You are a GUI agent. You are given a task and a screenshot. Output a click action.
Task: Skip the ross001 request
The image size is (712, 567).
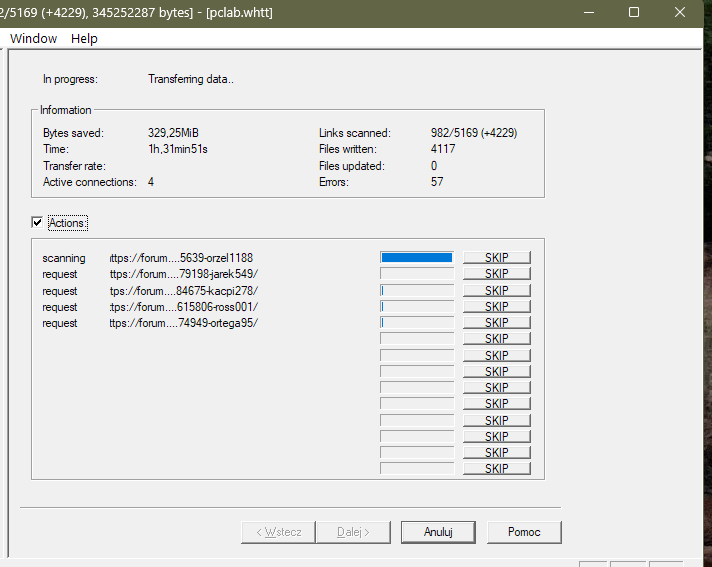point(497,306)
